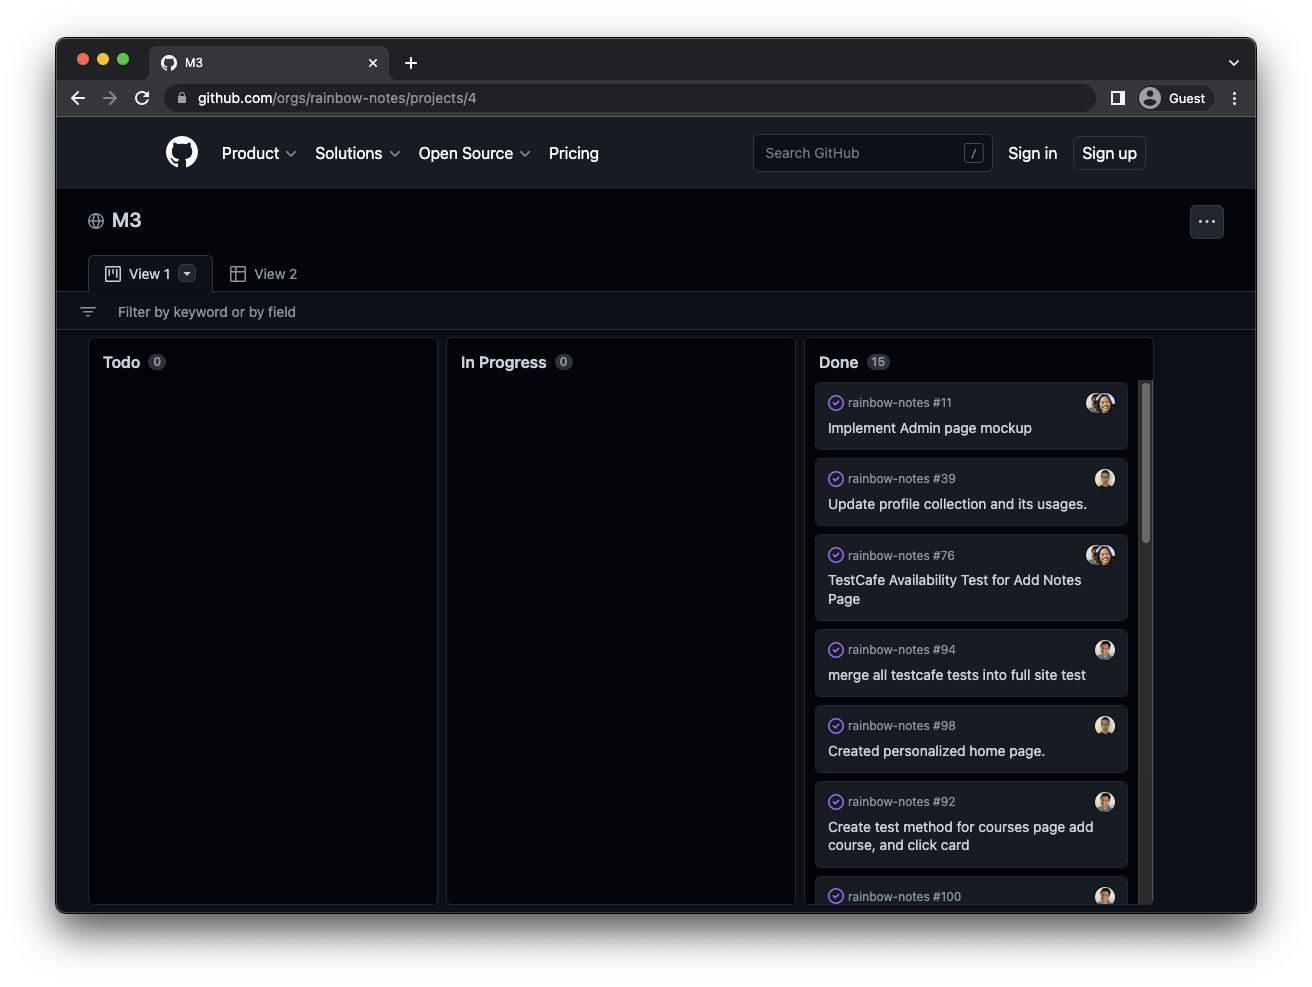Click the assignee avatar on issue #98 card
This screenshot has height=987, width=1312.
(1105, 726)
